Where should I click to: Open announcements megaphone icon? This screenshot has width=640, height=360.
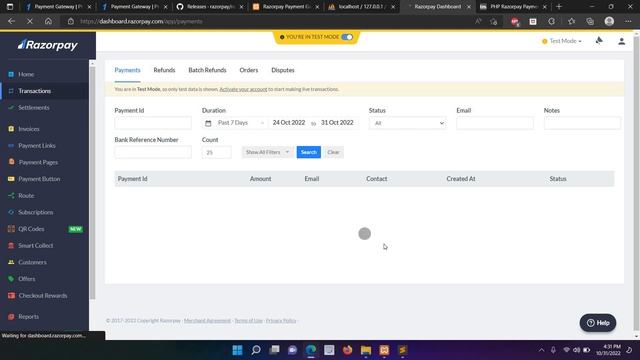[x=599, y=40]
